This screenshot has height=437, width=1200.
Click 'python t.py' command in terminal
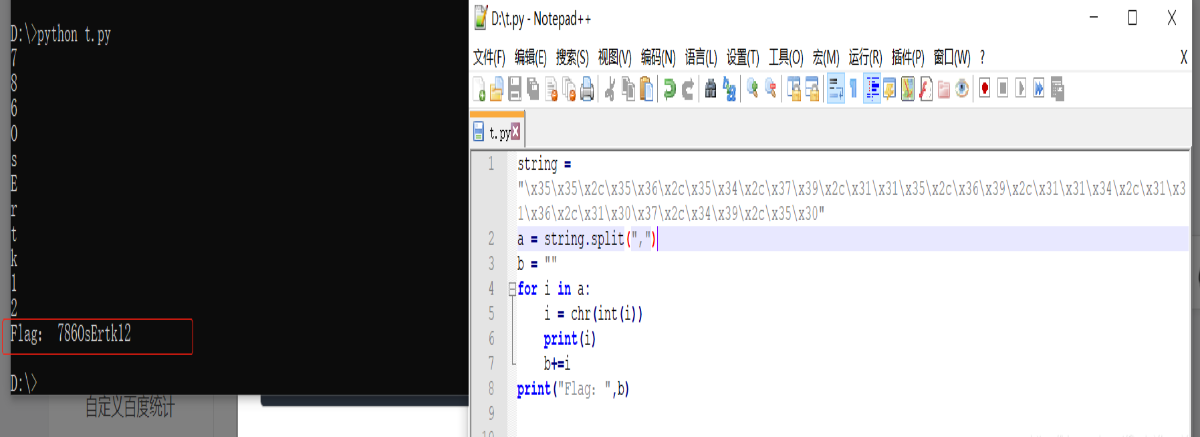74,34
